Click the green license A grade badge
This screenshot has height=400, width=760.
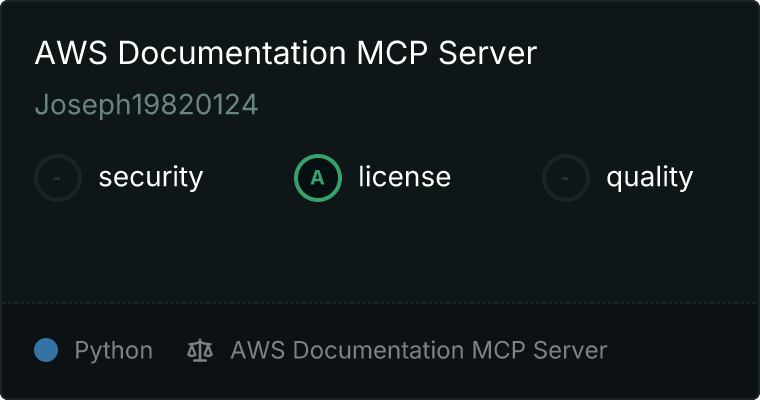(318, 178)
